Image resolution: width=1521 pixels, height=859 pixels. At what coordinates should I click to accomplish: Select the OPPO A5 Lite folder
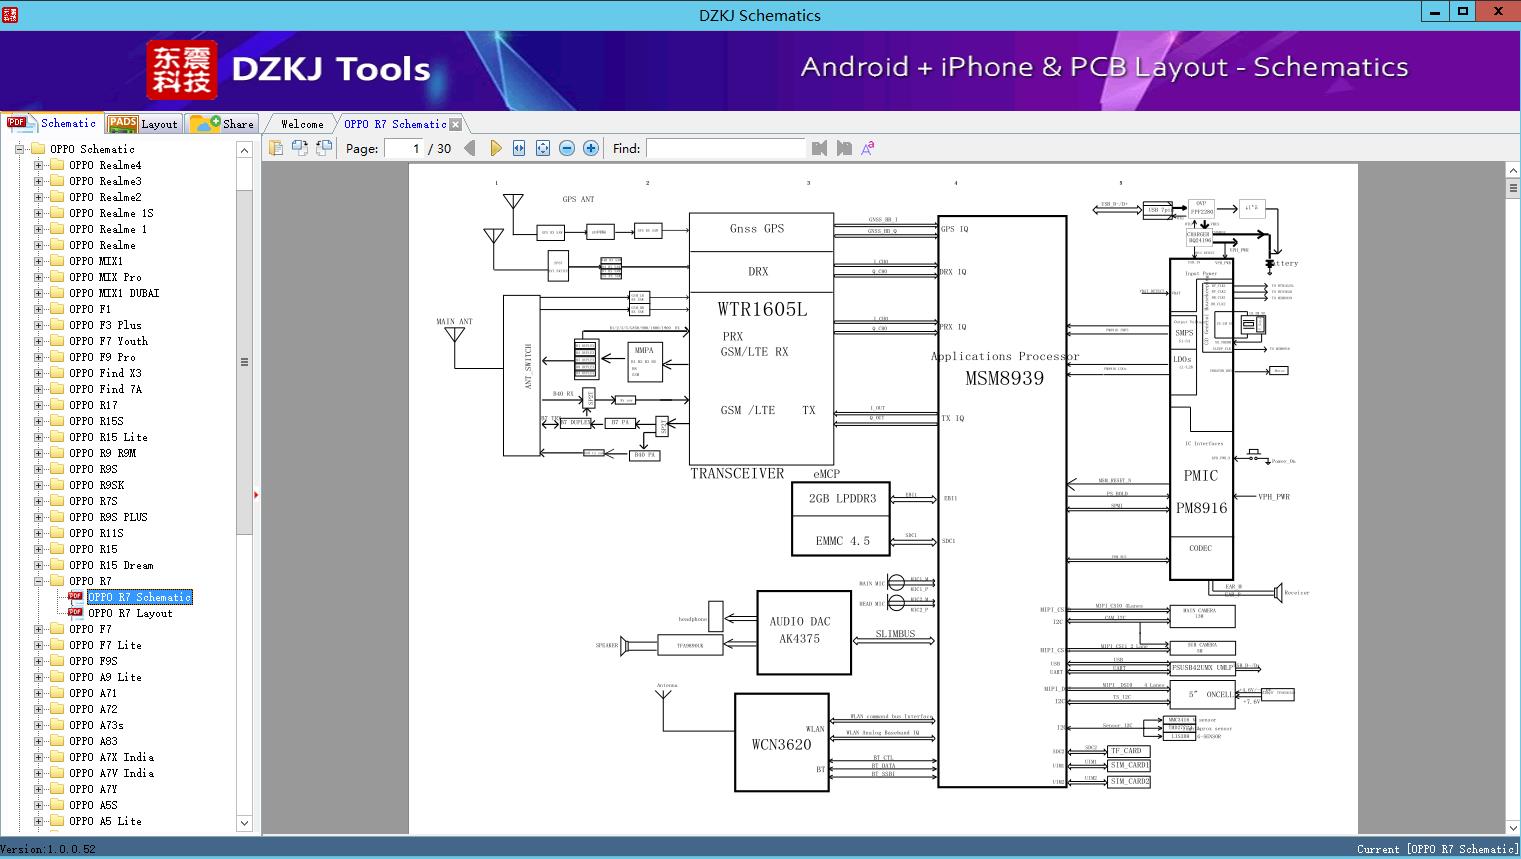(105, 821)
